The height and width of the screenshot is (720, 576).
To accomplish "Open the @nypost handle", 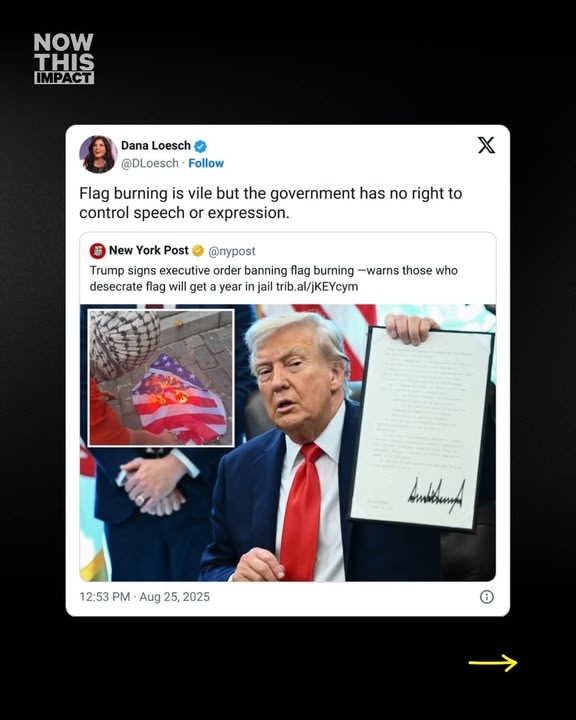I will tap(232, 251).
